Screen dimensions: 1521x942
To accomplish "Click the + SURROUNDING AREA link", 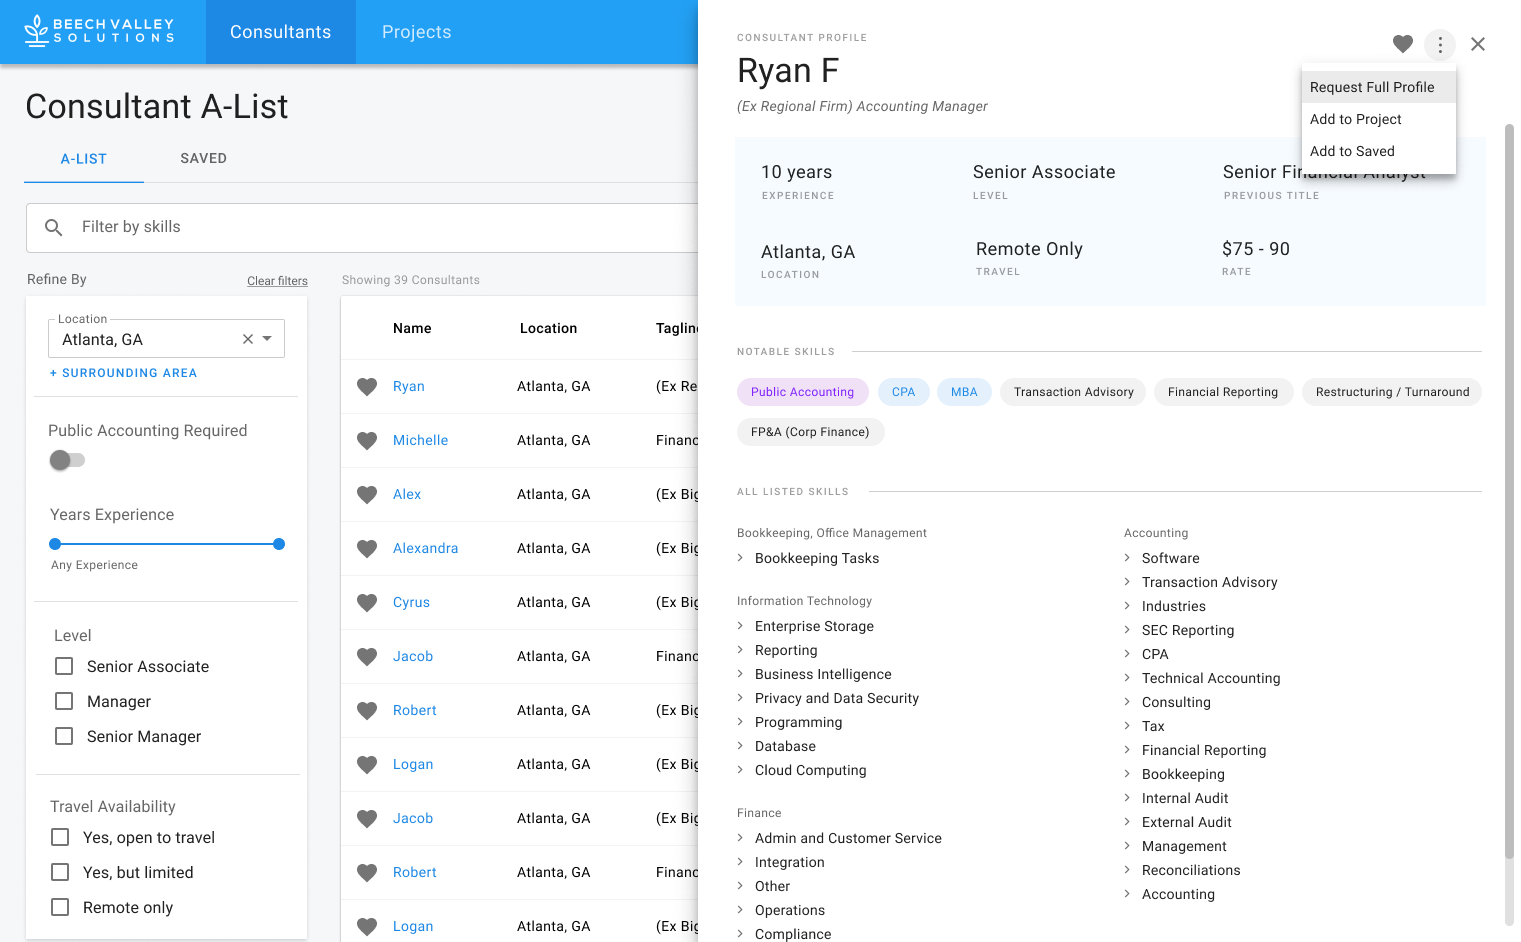I will point(123,372).
